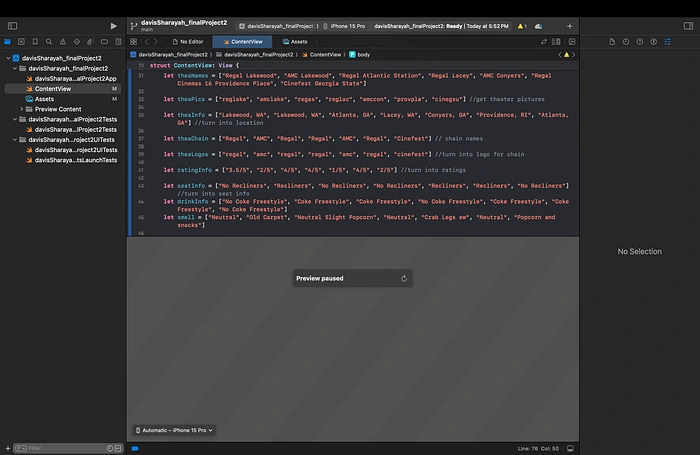Screen dimensions: 700x455
Task: Collapse the davisSharayah_finalProject2 root project
Action: click(8, 58)
